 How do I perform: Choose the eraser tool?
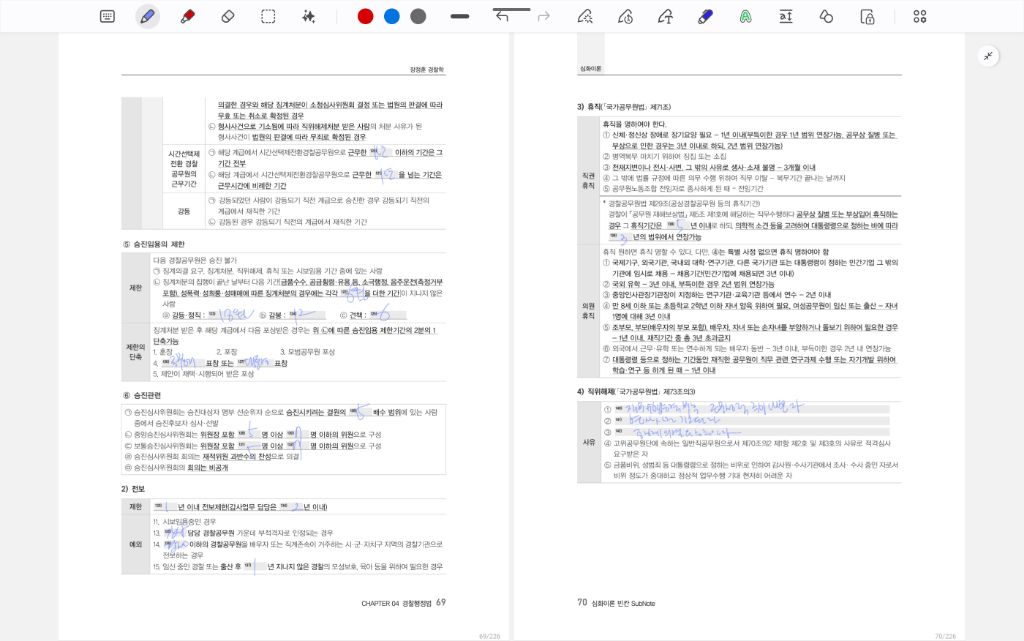point(228,16)
